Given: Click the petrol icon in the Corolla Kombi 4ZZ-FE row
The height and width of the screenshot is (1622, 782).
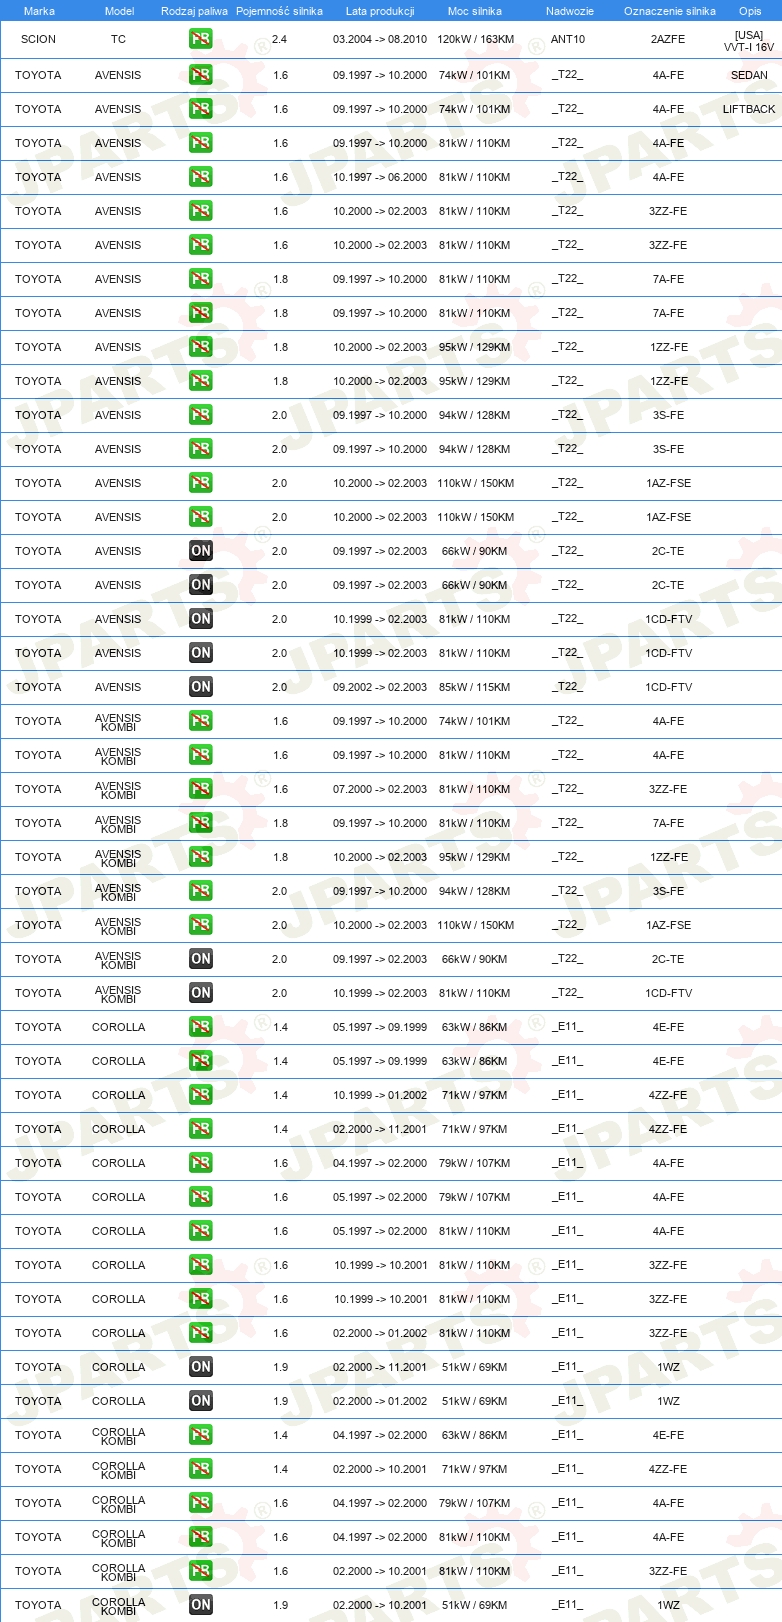Looking at the screenshot, I should tap(200, 1469).
